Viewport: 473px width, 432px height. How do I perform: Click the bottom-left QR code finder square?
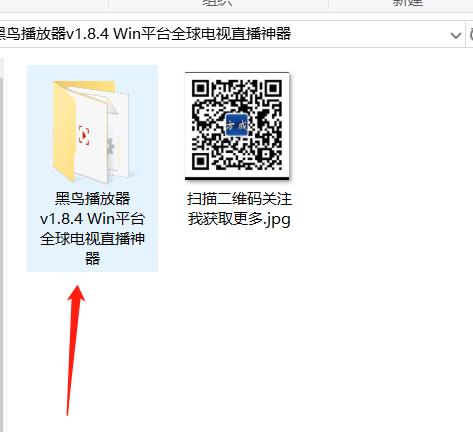click(200, 162)
